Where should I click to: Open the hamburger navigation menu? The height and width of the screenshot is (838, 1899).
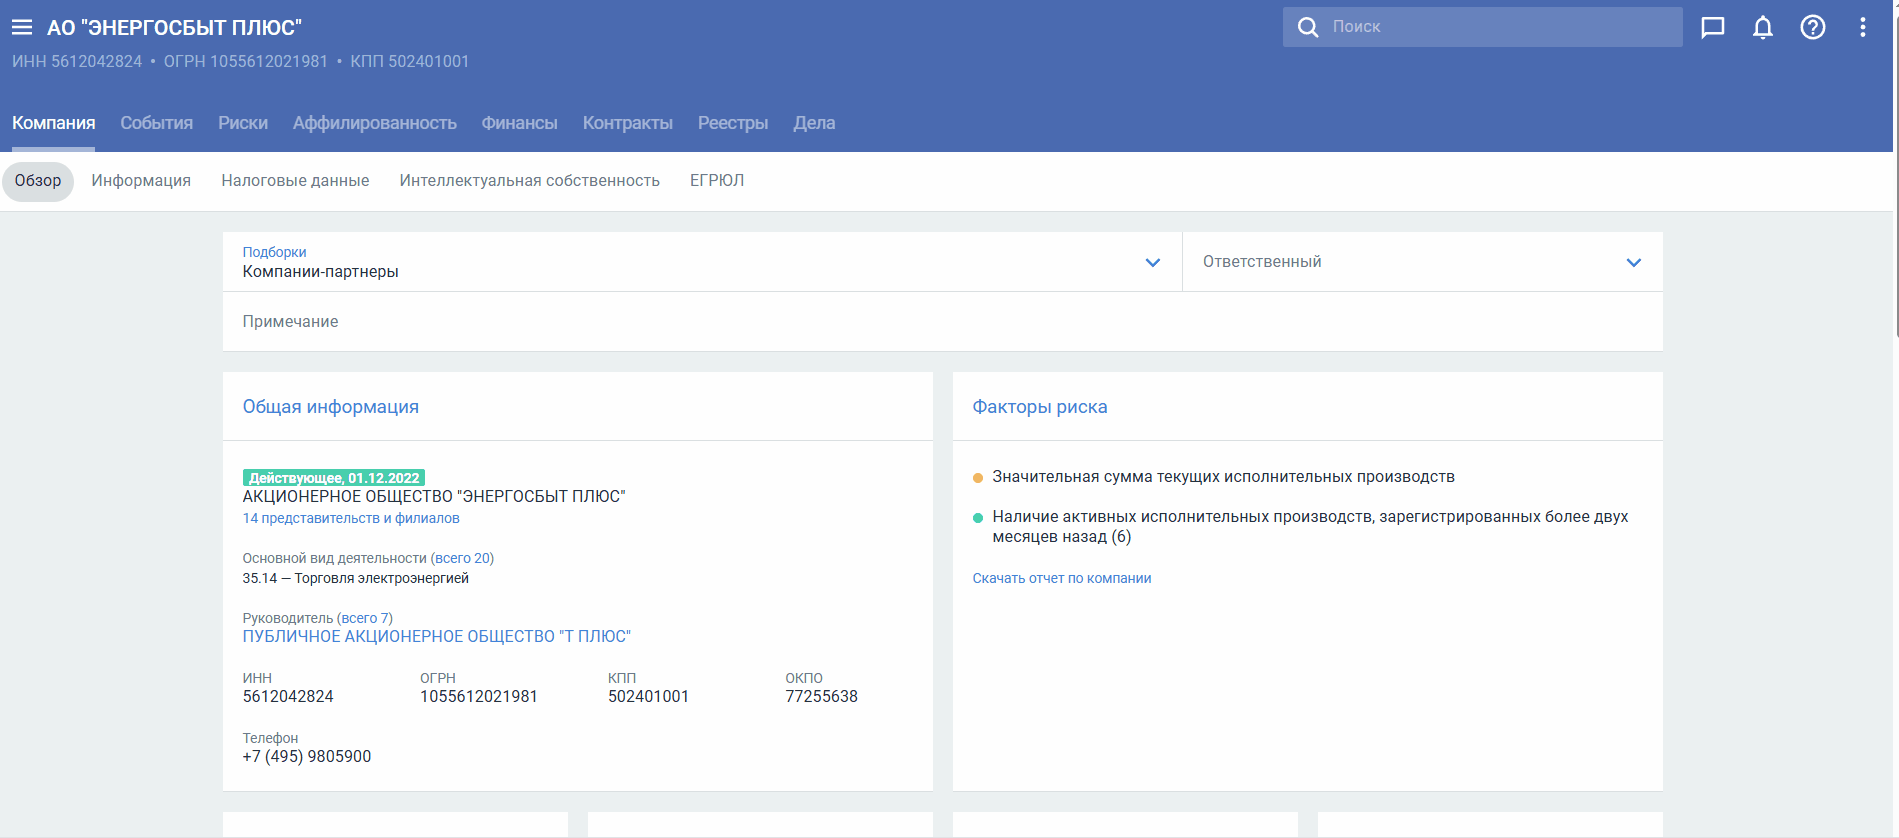click(x=22, y=27)
